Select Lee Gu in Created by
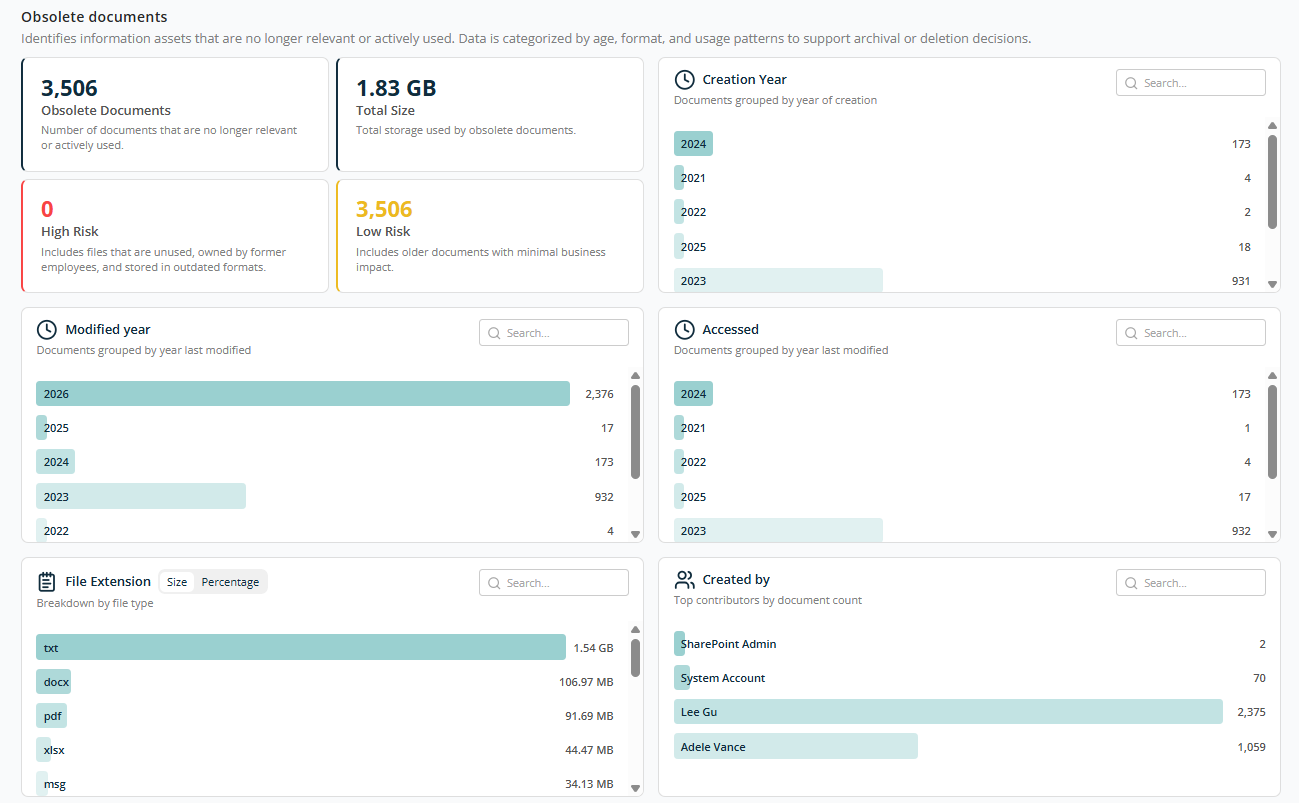 coord(970,712)
